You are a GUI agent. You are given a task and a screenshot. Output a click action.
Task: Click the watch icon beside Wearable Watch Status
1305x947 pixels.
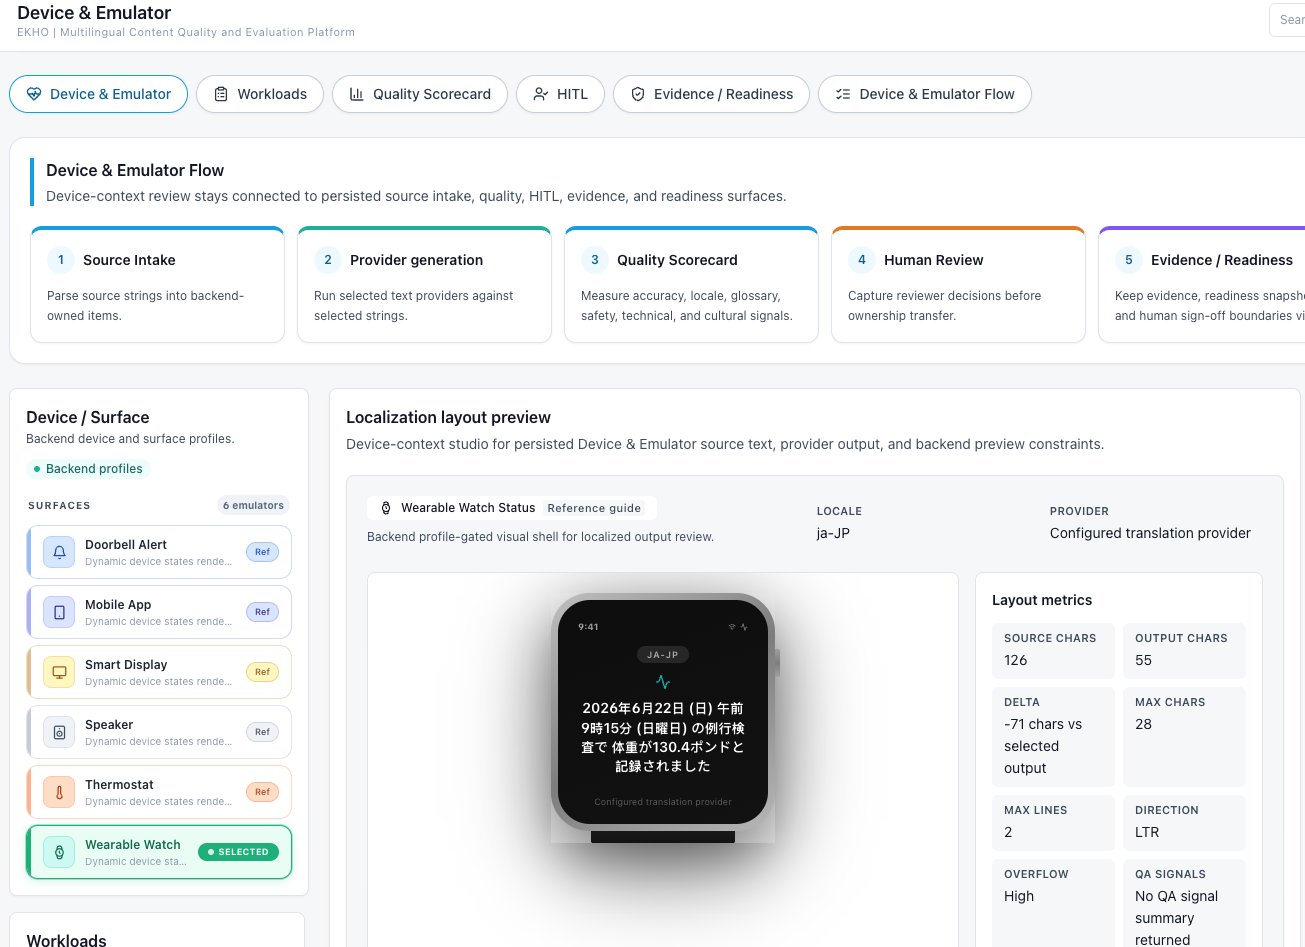(x=386, y=508)
